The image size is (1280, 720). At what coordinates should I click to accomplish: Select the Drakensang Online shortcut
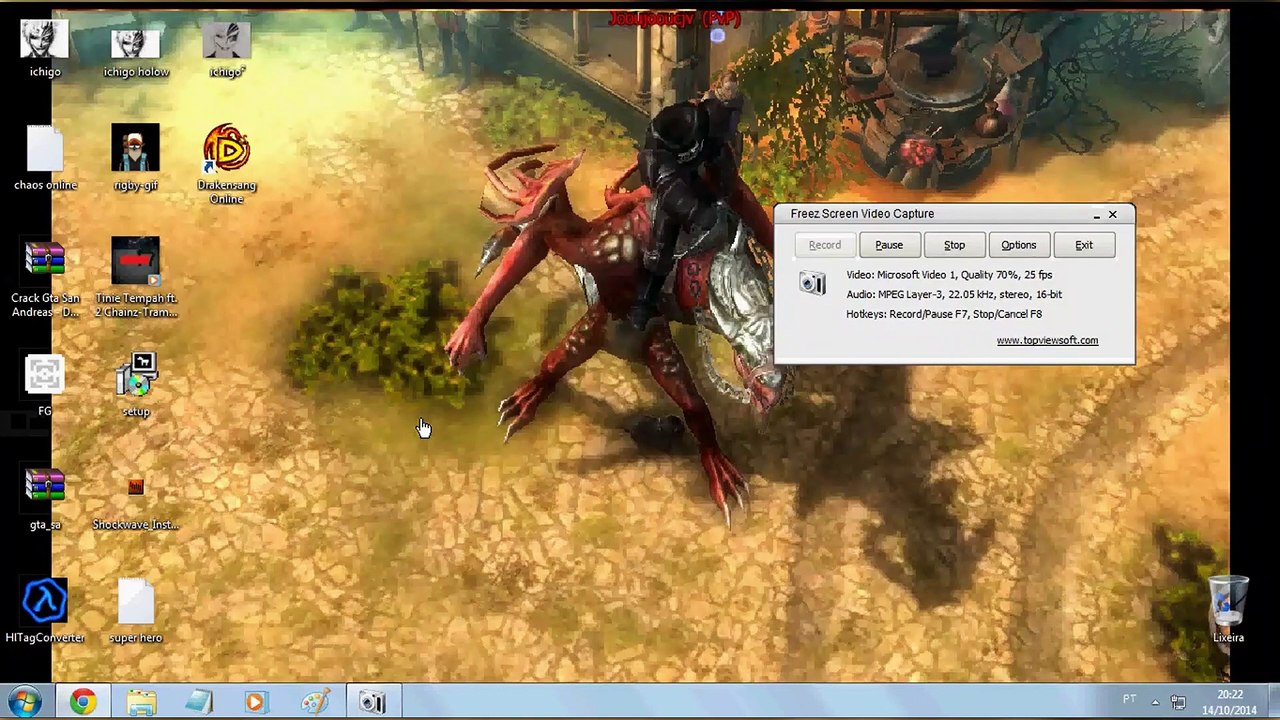[x=227, y=164]
